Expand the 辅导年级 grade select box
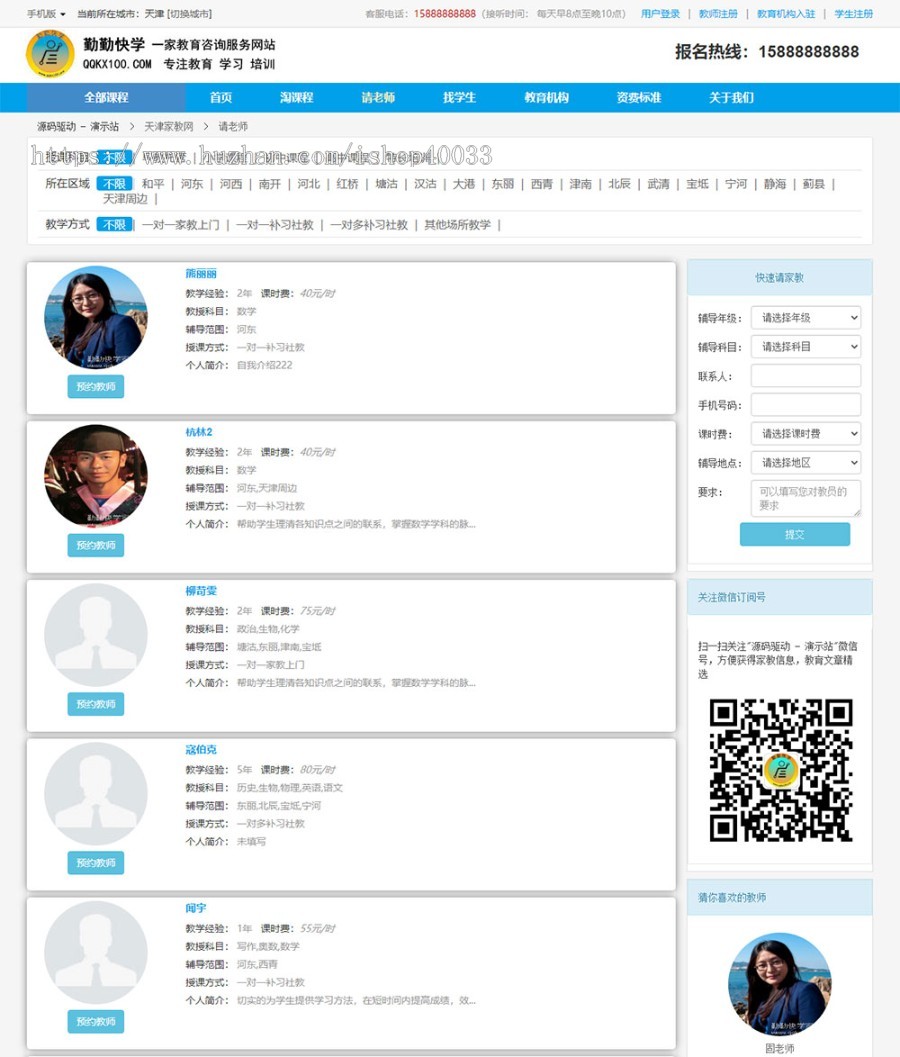This screenshot has width=900, height=1057. 806,318
